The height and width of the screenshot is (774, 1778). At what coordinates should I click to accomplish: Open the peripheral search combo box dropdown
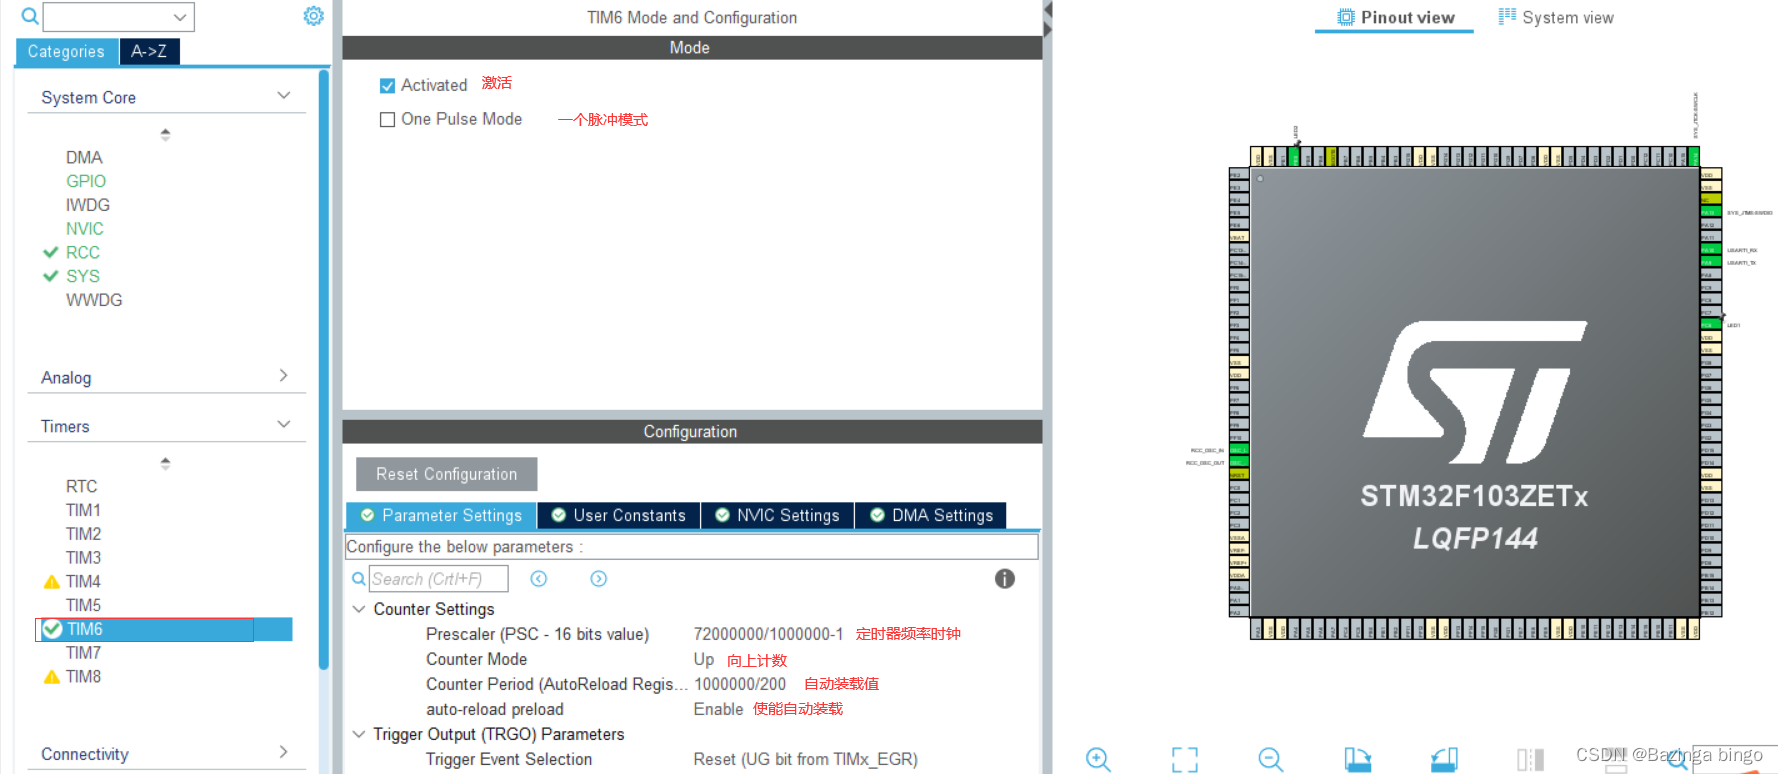(180, 17)
